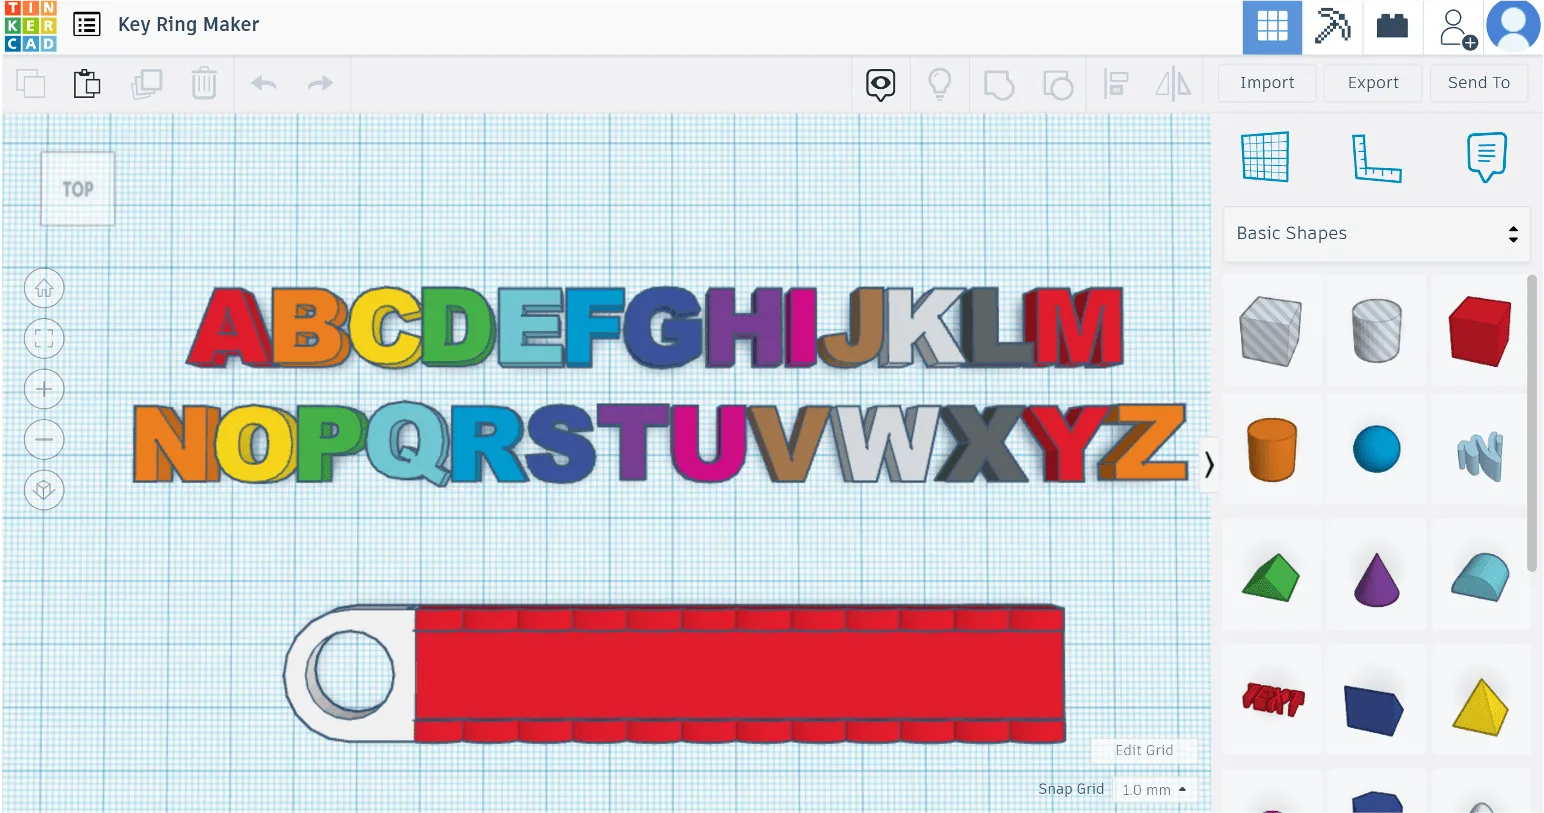Zoom in with the plus button
Image resolution: width=1544 pixels, height=813 pixels.
click(x=44, y=389)
